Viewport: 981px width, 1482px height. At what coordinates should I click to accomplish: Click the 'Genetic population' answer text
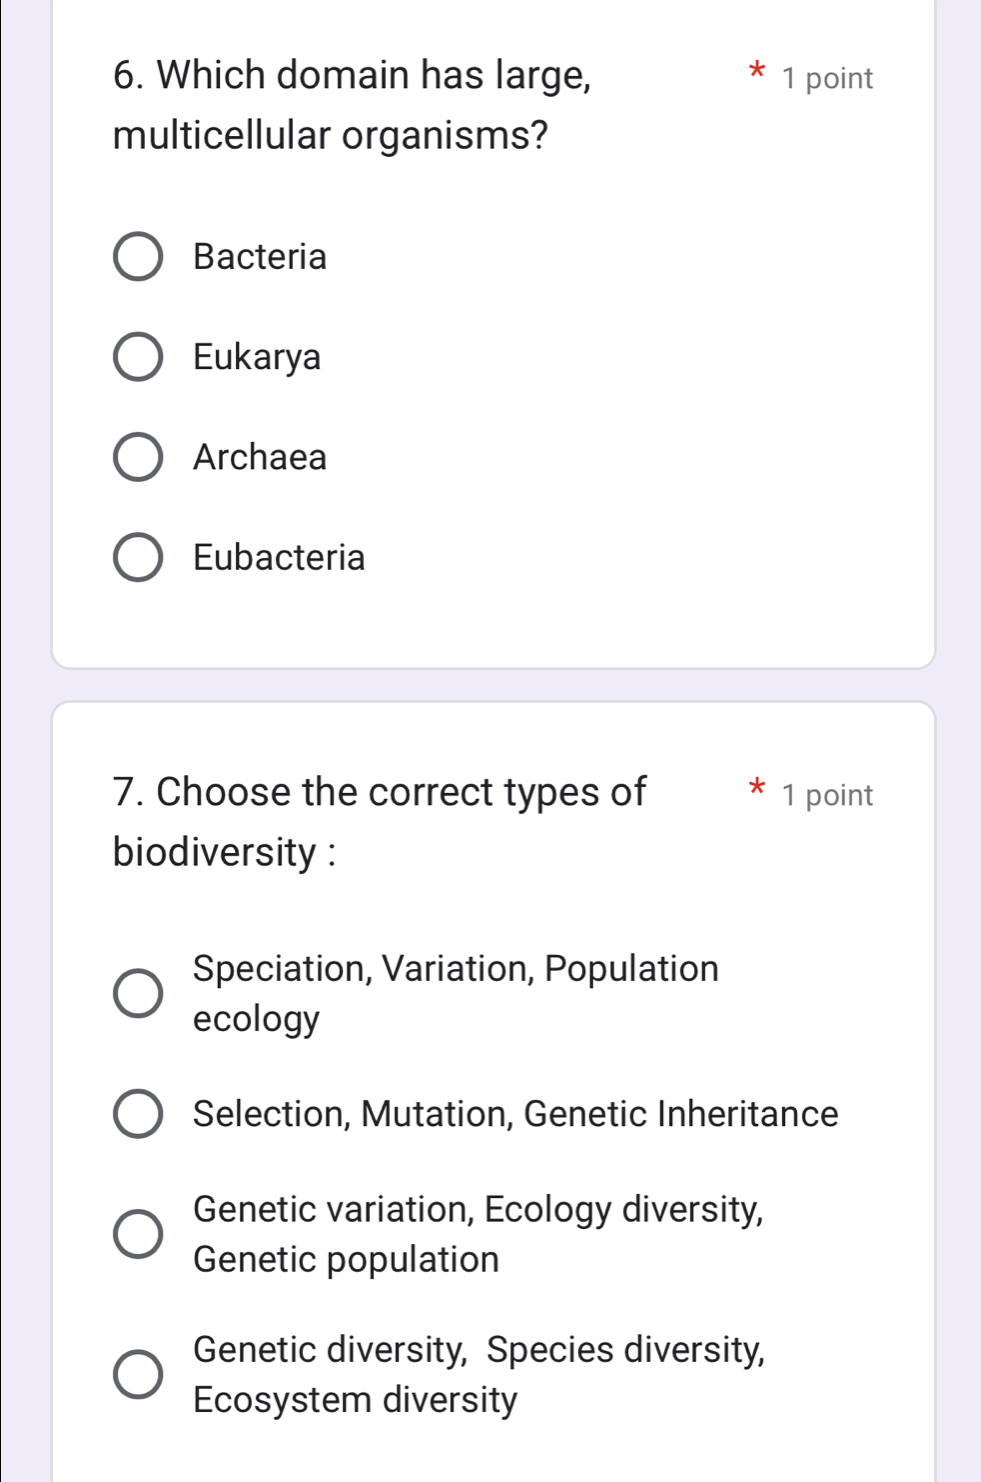point(346,1259)
